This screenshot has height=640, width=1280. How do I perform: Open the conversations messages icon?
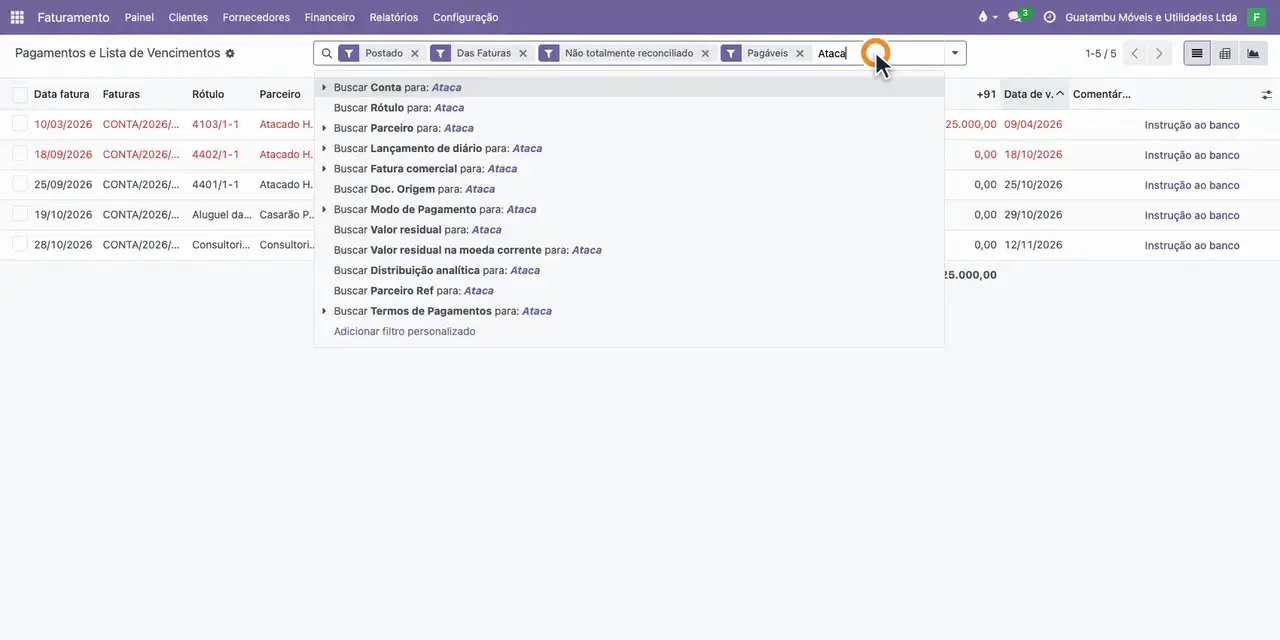point(1017,16)
